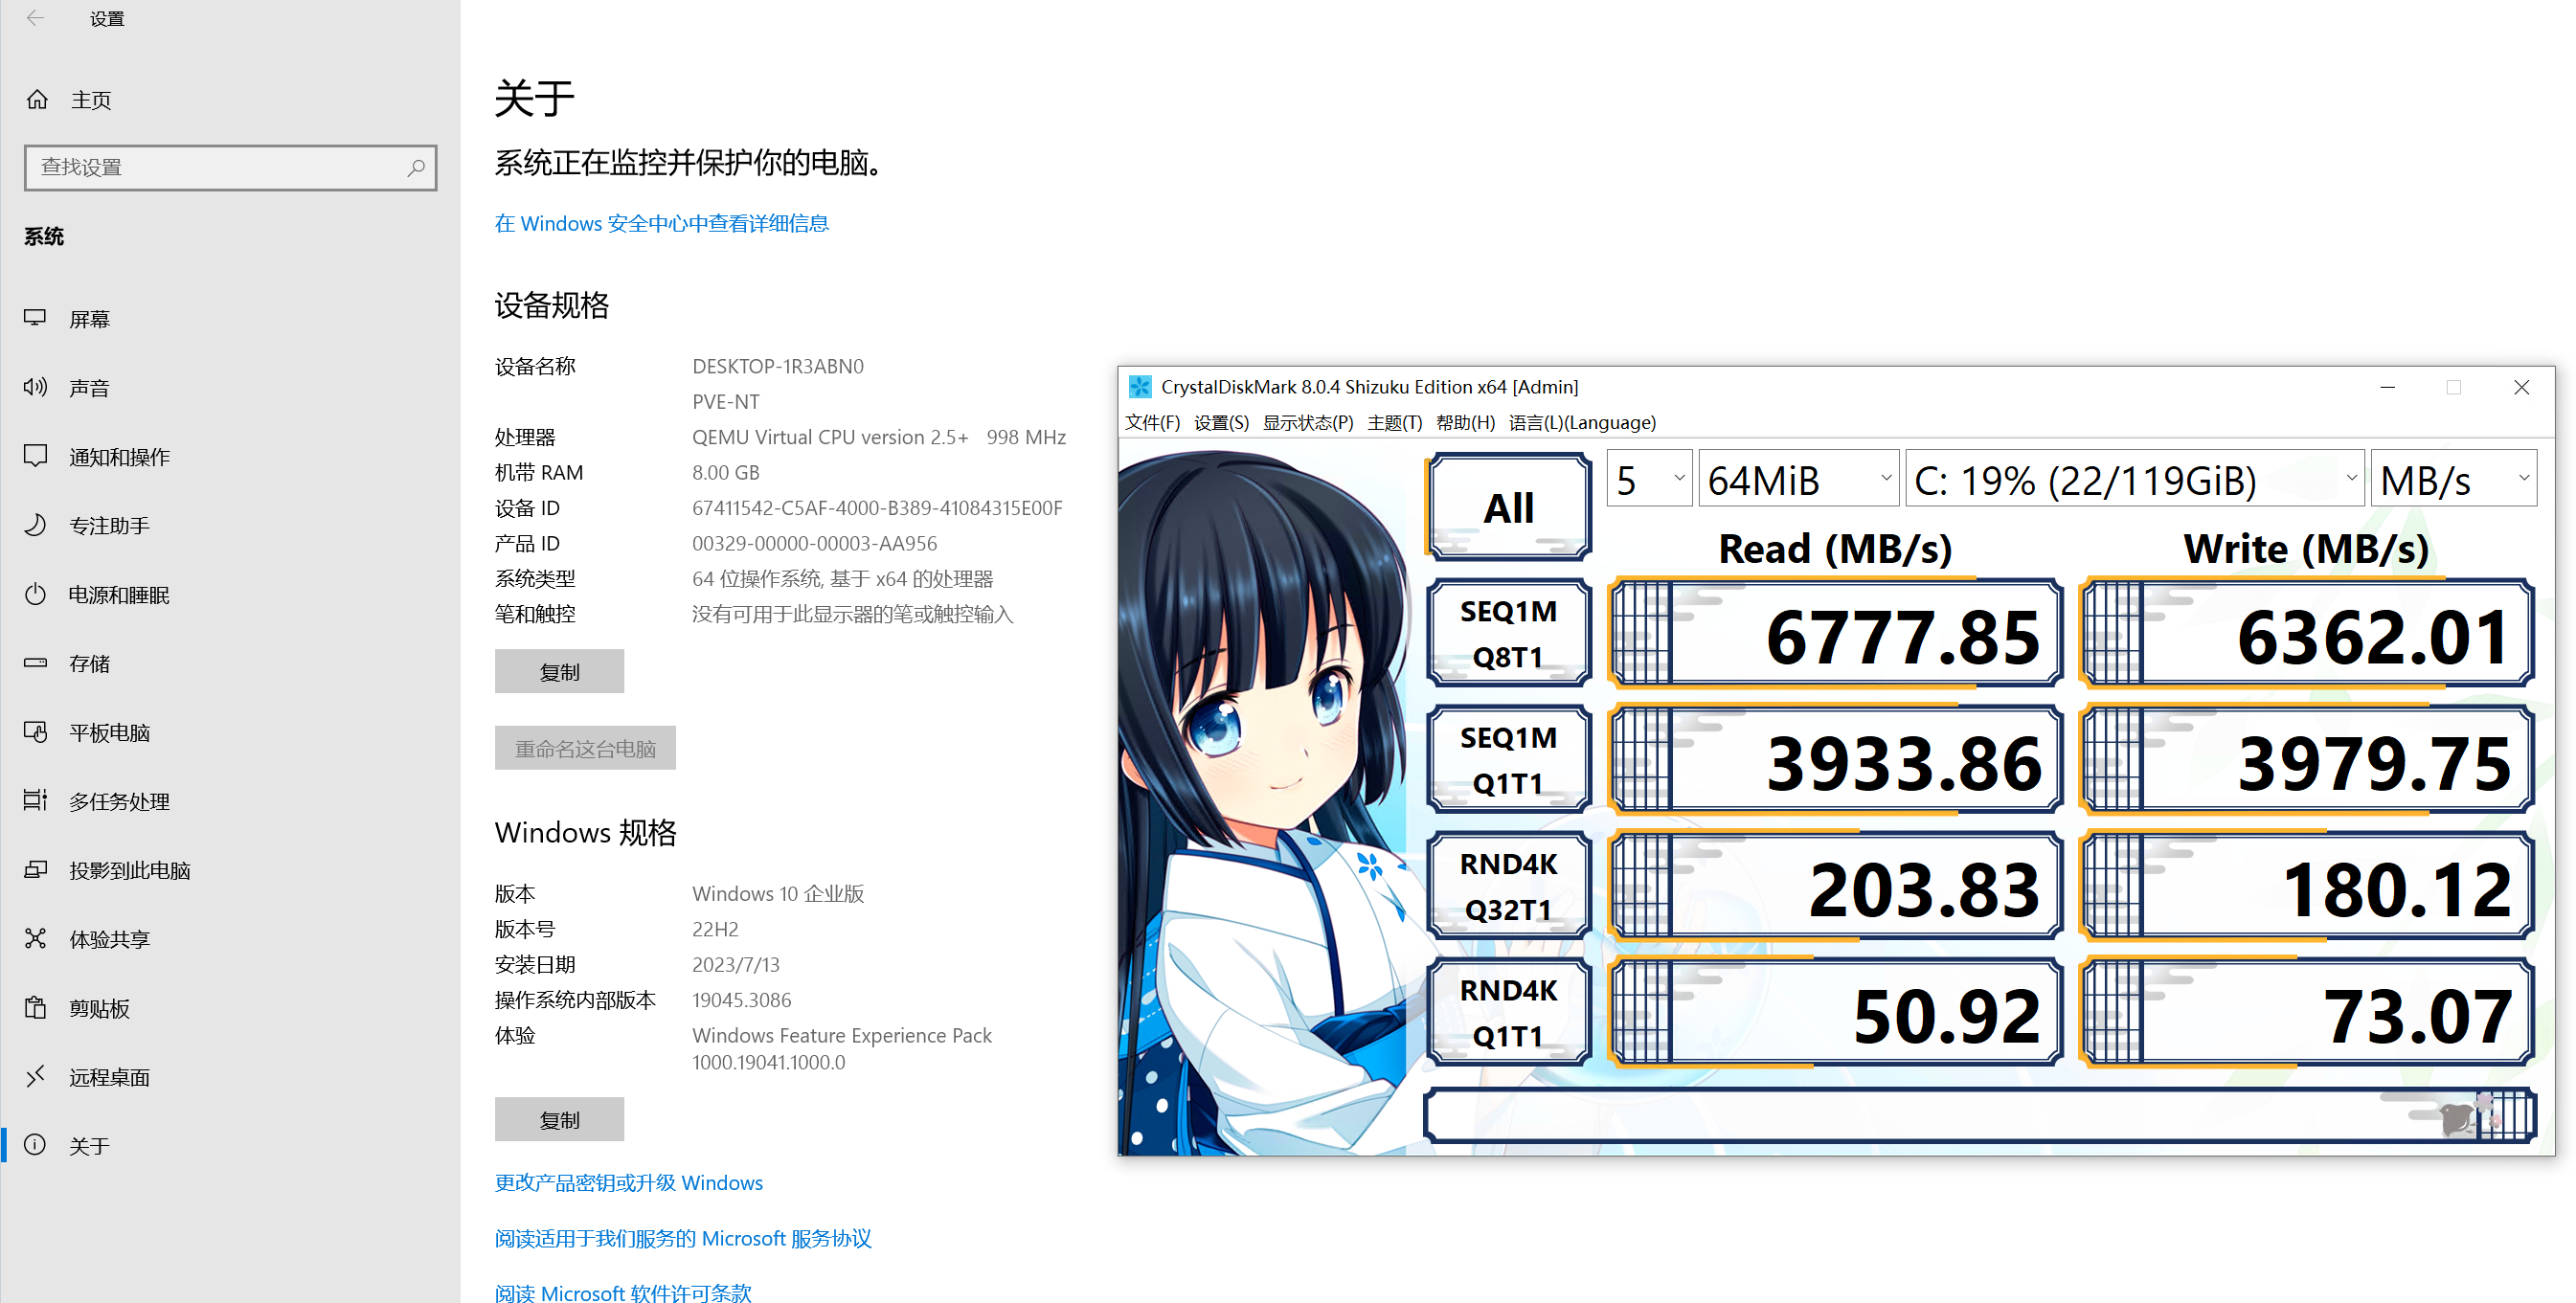Click the device name DESKTOP-1R3ABN0
This screenshot has height=1303, width=2576.
(x=777, y=366)
